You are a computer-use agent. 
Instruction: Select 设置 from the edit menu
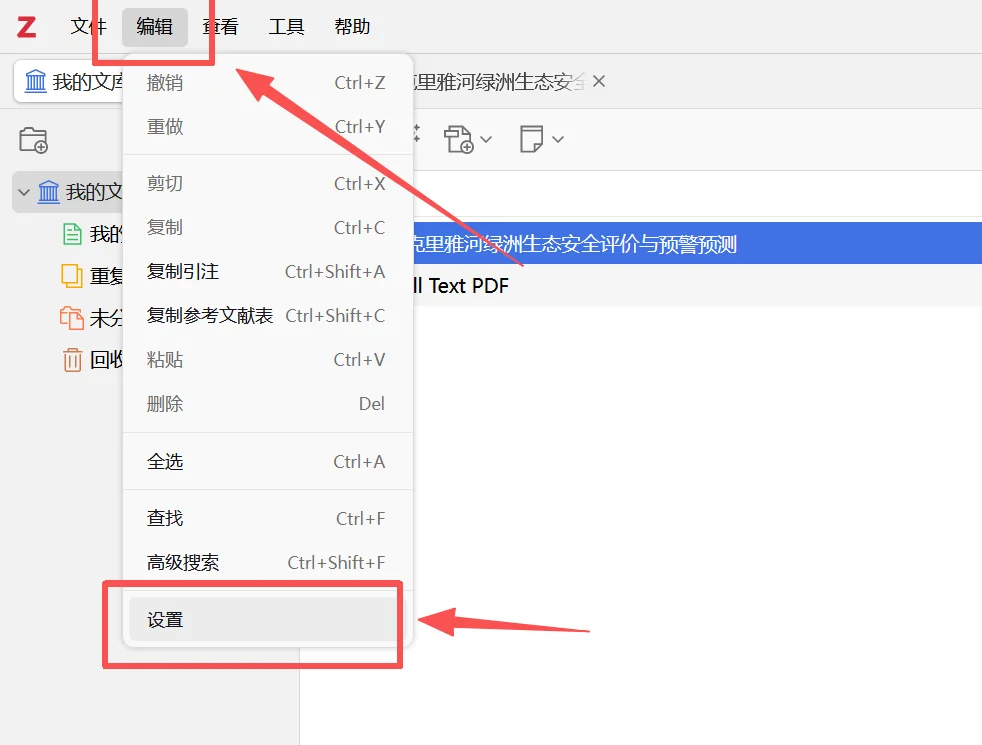260,620
